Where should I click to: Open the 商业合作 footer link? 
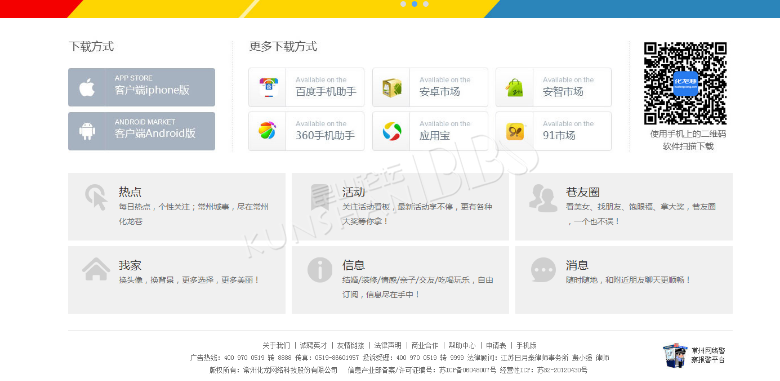[x=424, y=345]
